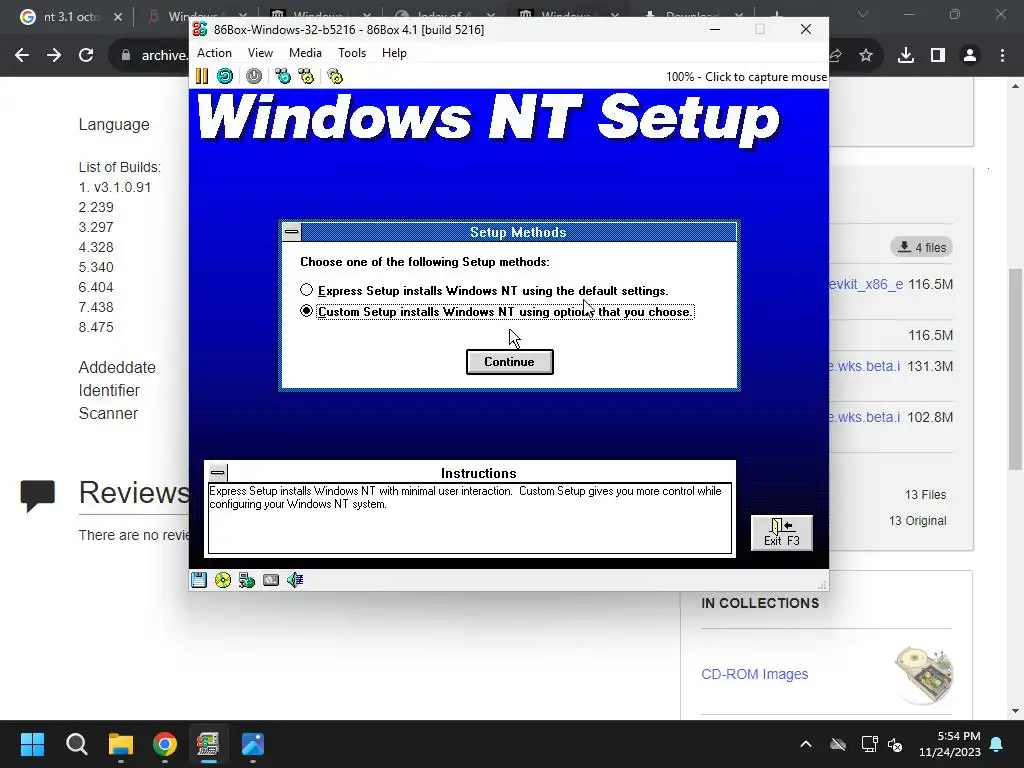Toggle Chrome side panel icon
This screenshot has width=1024, height=768.
pos(938,56)
